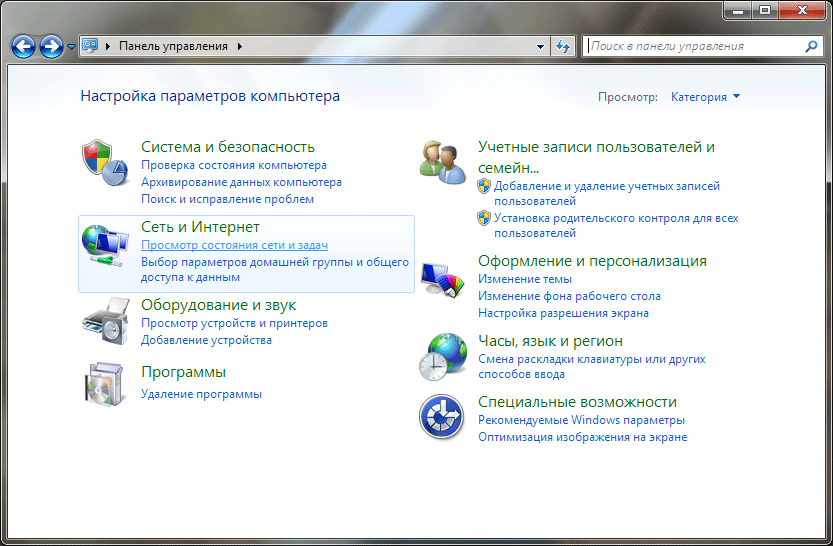The width and height of the screenshot is (833, 546).
Task: Click Добавление и удаление учетных записей link
Action: (x=607, y=193)
